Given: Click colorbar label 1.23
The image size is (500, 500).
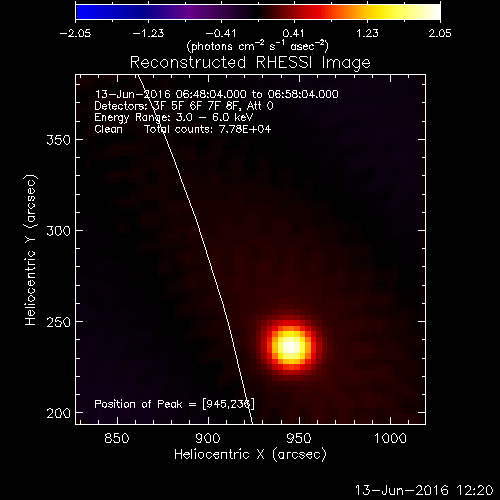Looking at the screenshot, I should click(x=367, y=33).
